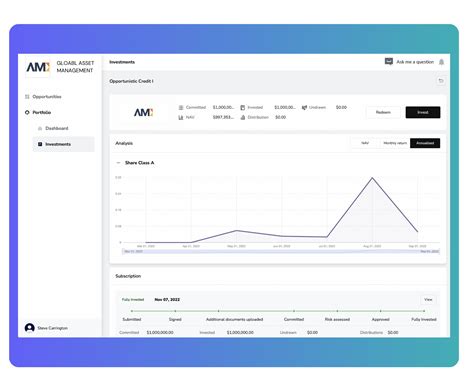Open the Steve Carrington user profile
Screen dimensions: 474x379
pyautogui.click(x=52, y=328)
